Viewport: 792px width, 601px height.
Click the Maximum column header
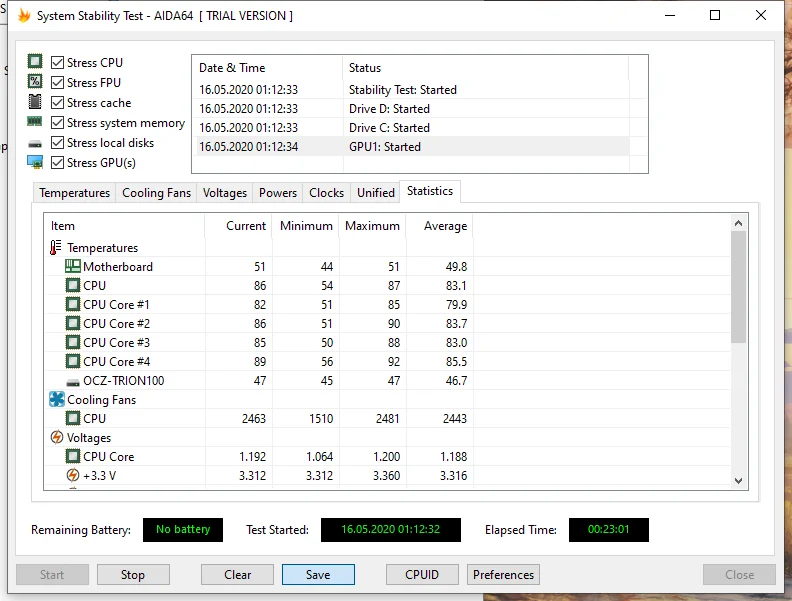(373, 226)
